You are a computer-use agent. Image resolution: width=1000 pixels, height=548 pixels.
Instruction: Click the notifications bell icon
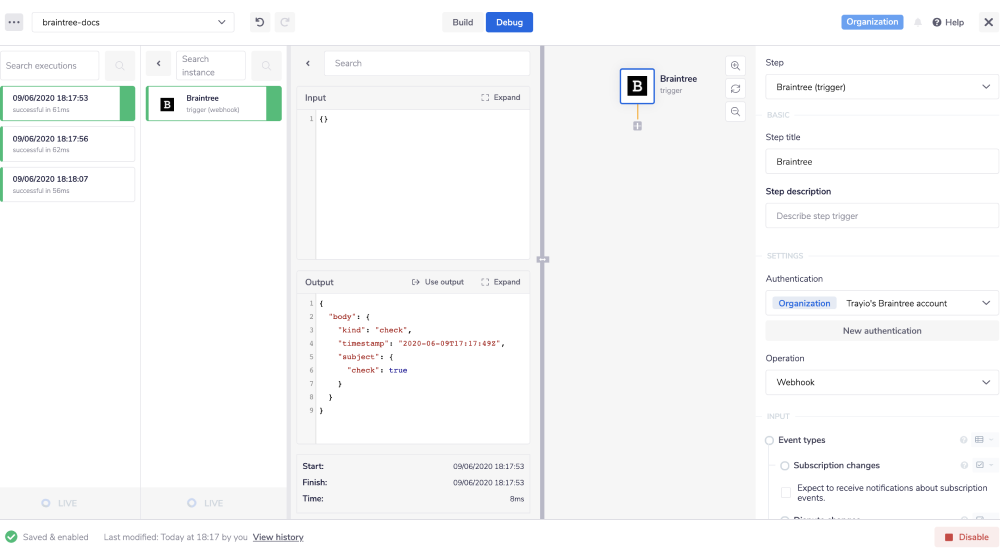point(918,22)
